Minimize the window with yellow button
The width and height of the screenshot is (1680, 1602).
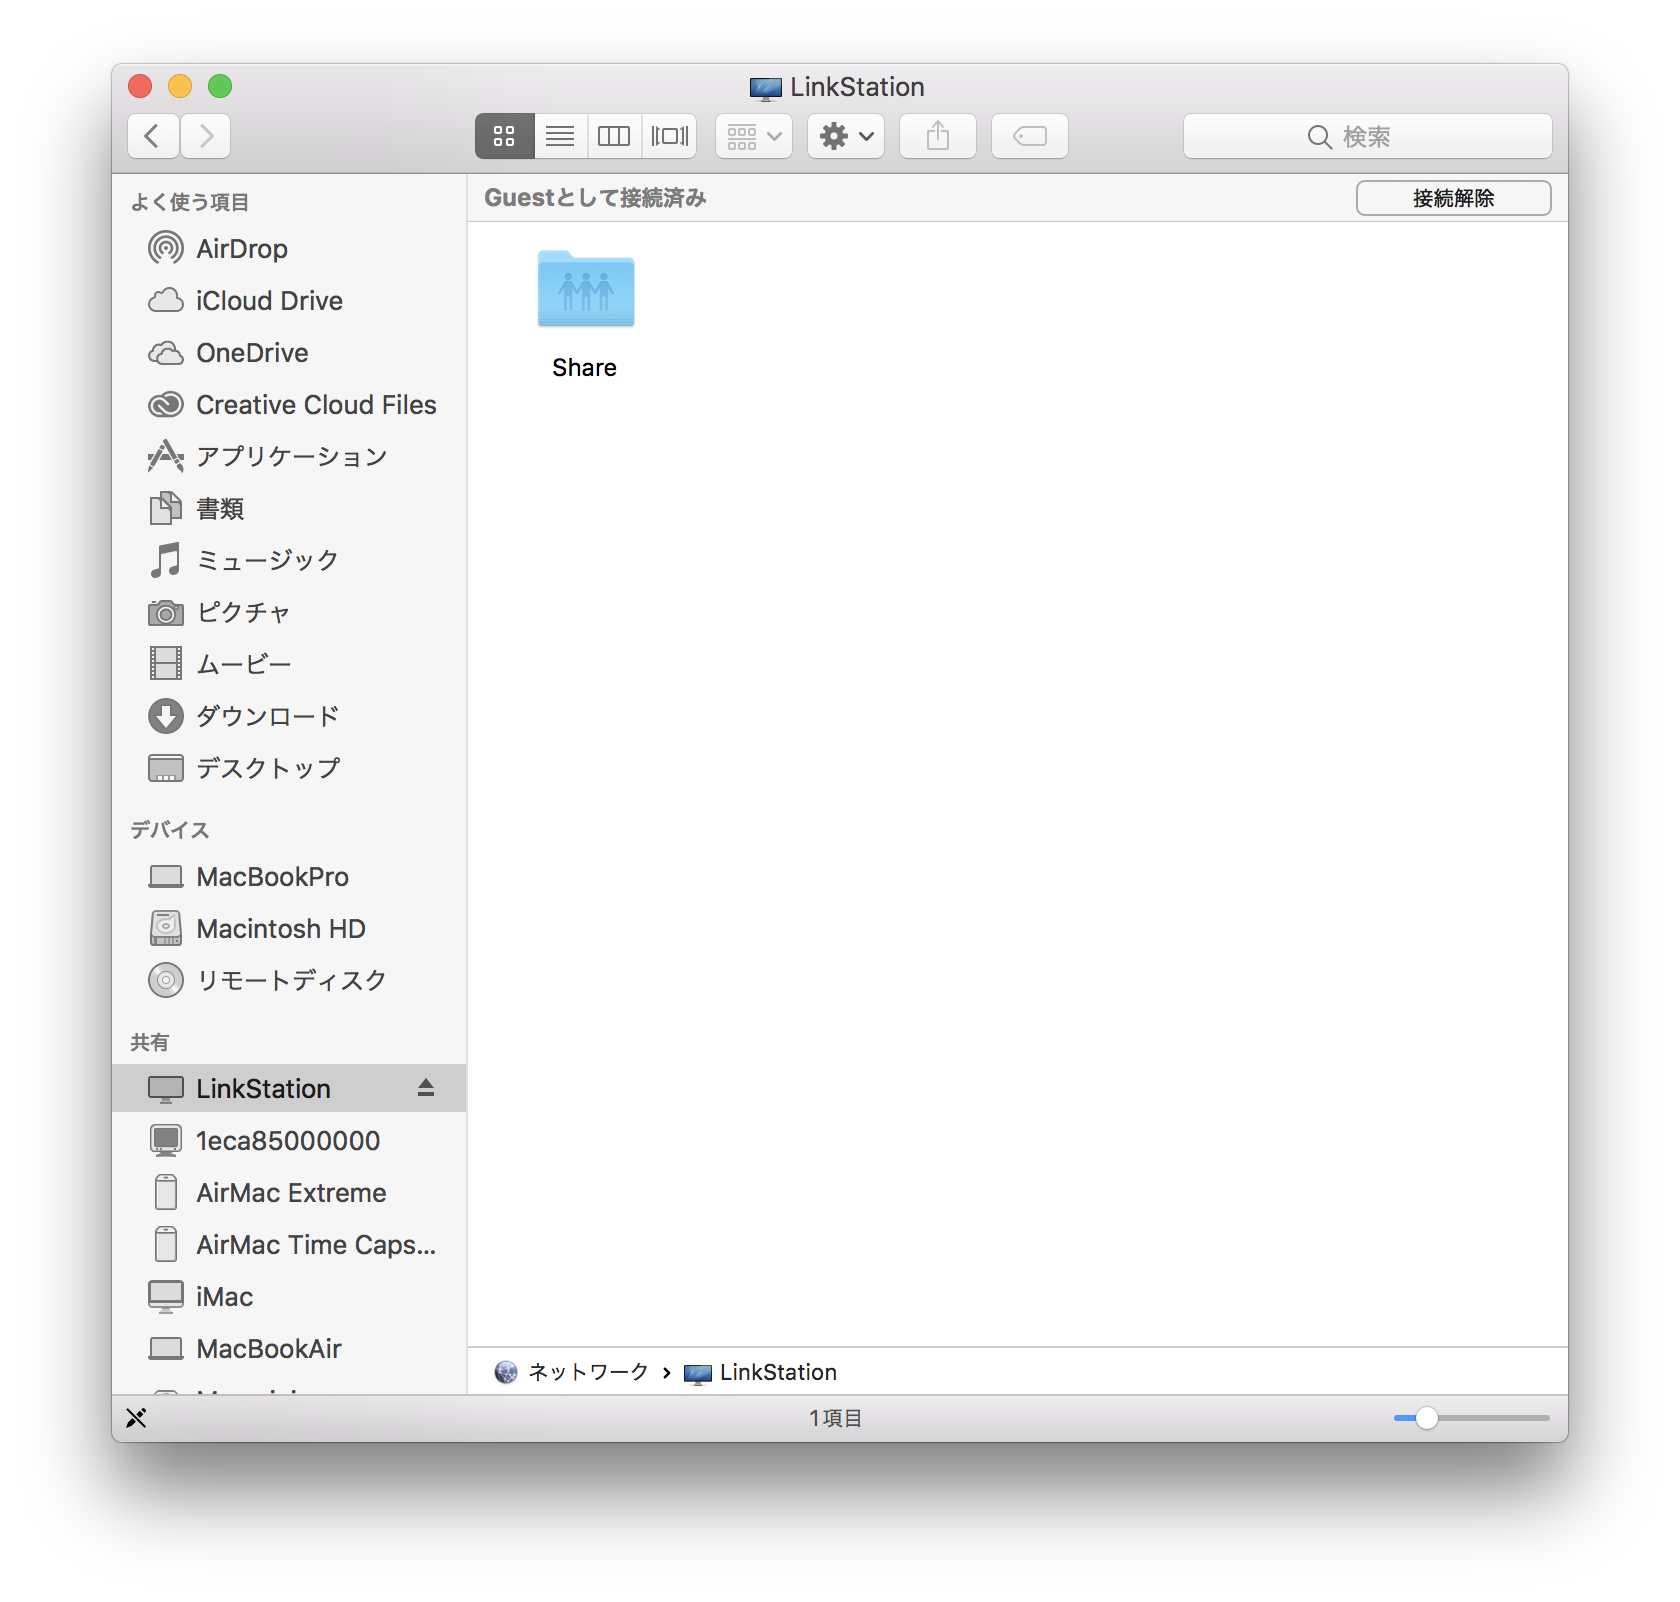(x=180, y=86)
